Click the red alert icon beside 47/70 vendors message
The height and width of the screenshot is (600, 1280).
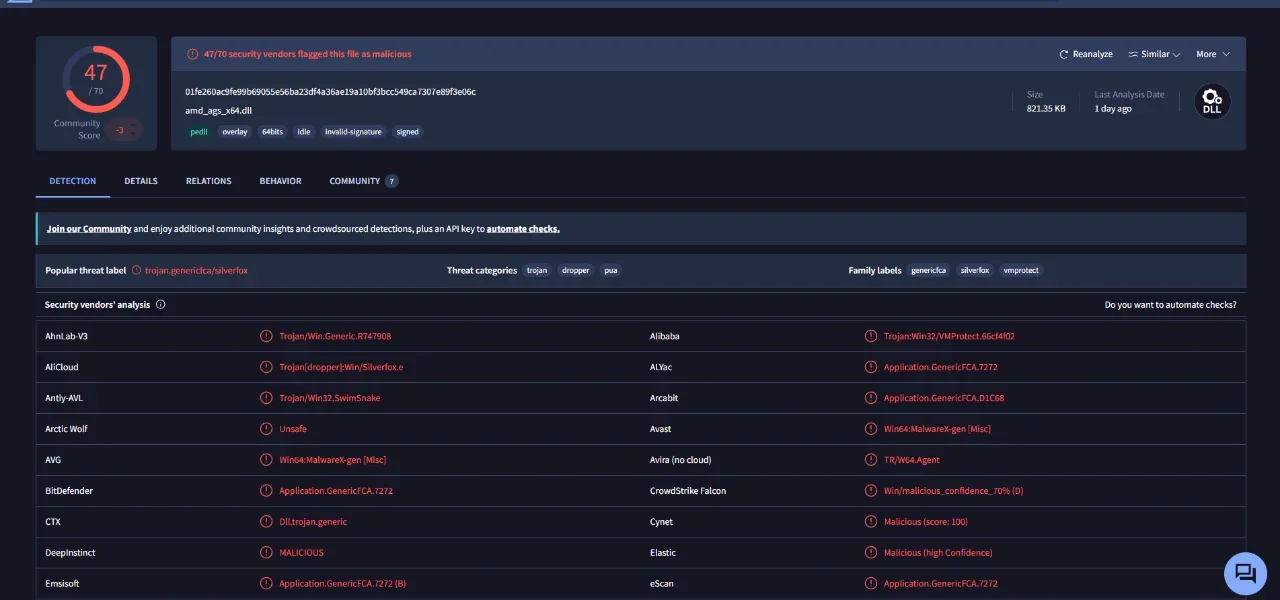pyautogui.click(x=192, y=54)
